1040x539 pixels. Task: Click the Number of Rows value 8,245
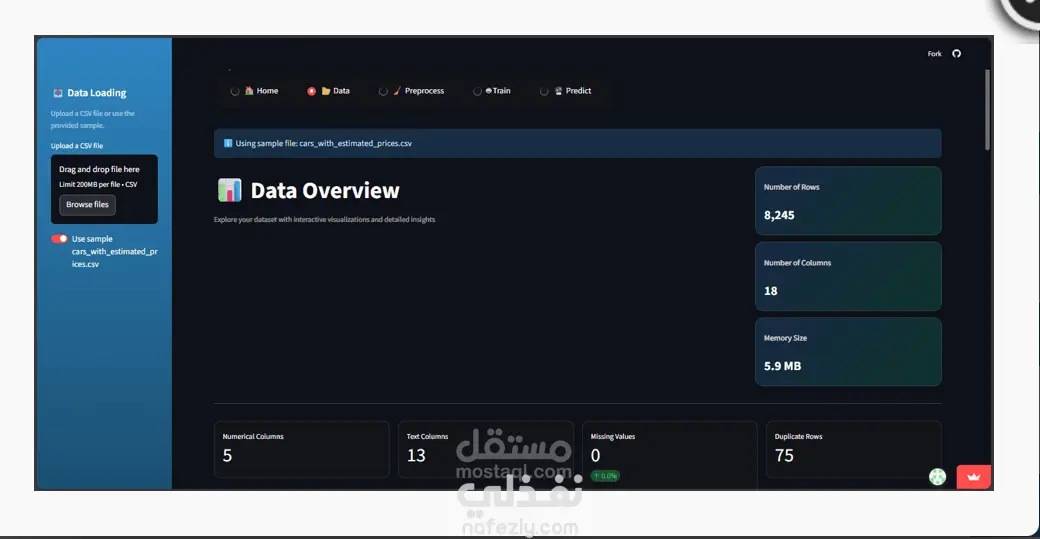[x=779, y=215]
